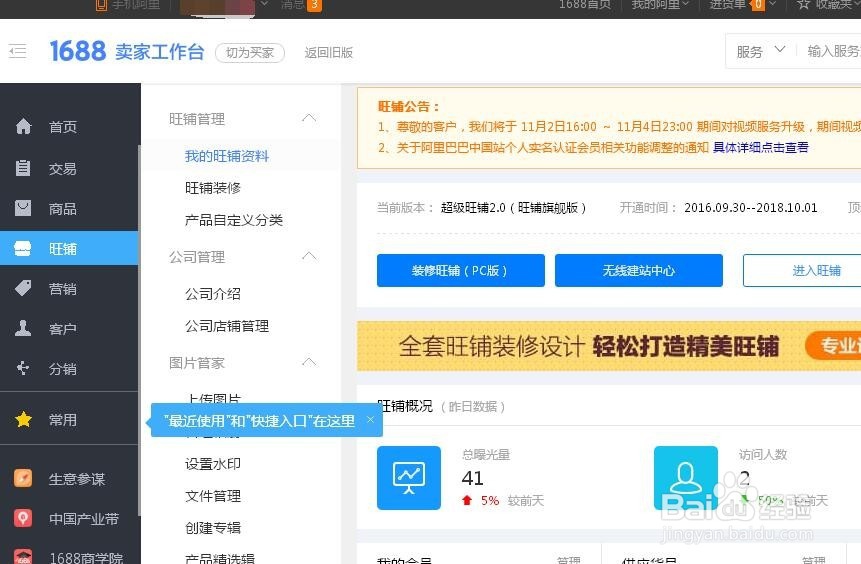The width and height of the screenshot is (861, 564).
Task: Click the 专业 orange button on banner
Action: pos(833,345)
